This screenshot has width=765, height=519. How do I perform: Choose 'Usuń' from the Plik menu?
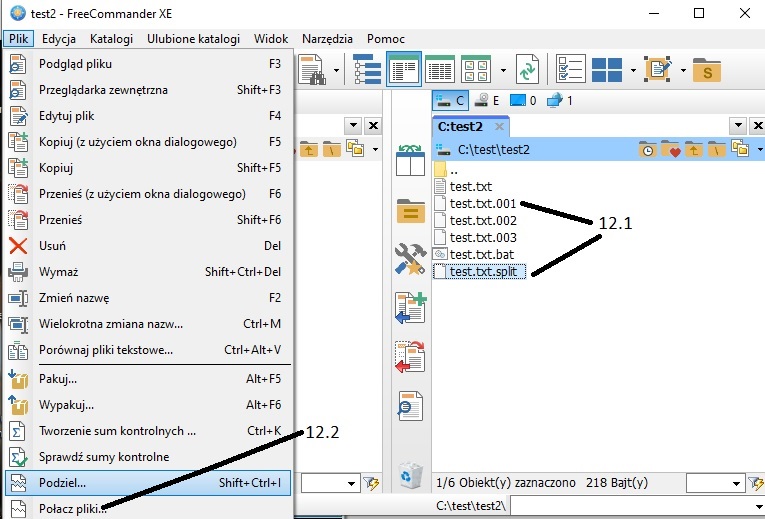(148, 246)
